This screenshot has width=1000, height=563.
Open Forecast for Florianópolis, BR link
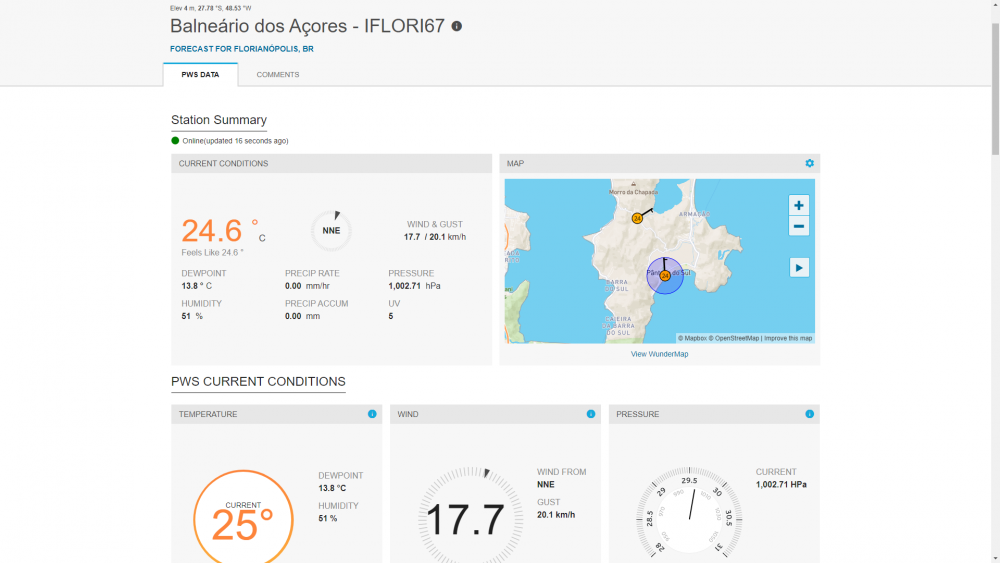click(243, 48)
